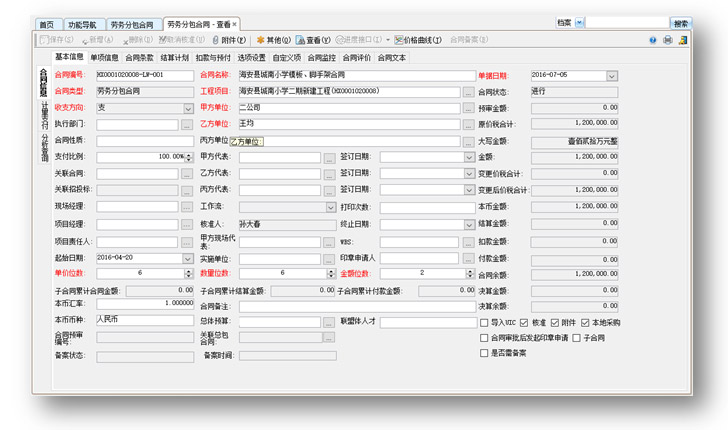Uncheck the 核准 checkbox
The width and height of the screenshot is (728, 430).
(524, 323)
